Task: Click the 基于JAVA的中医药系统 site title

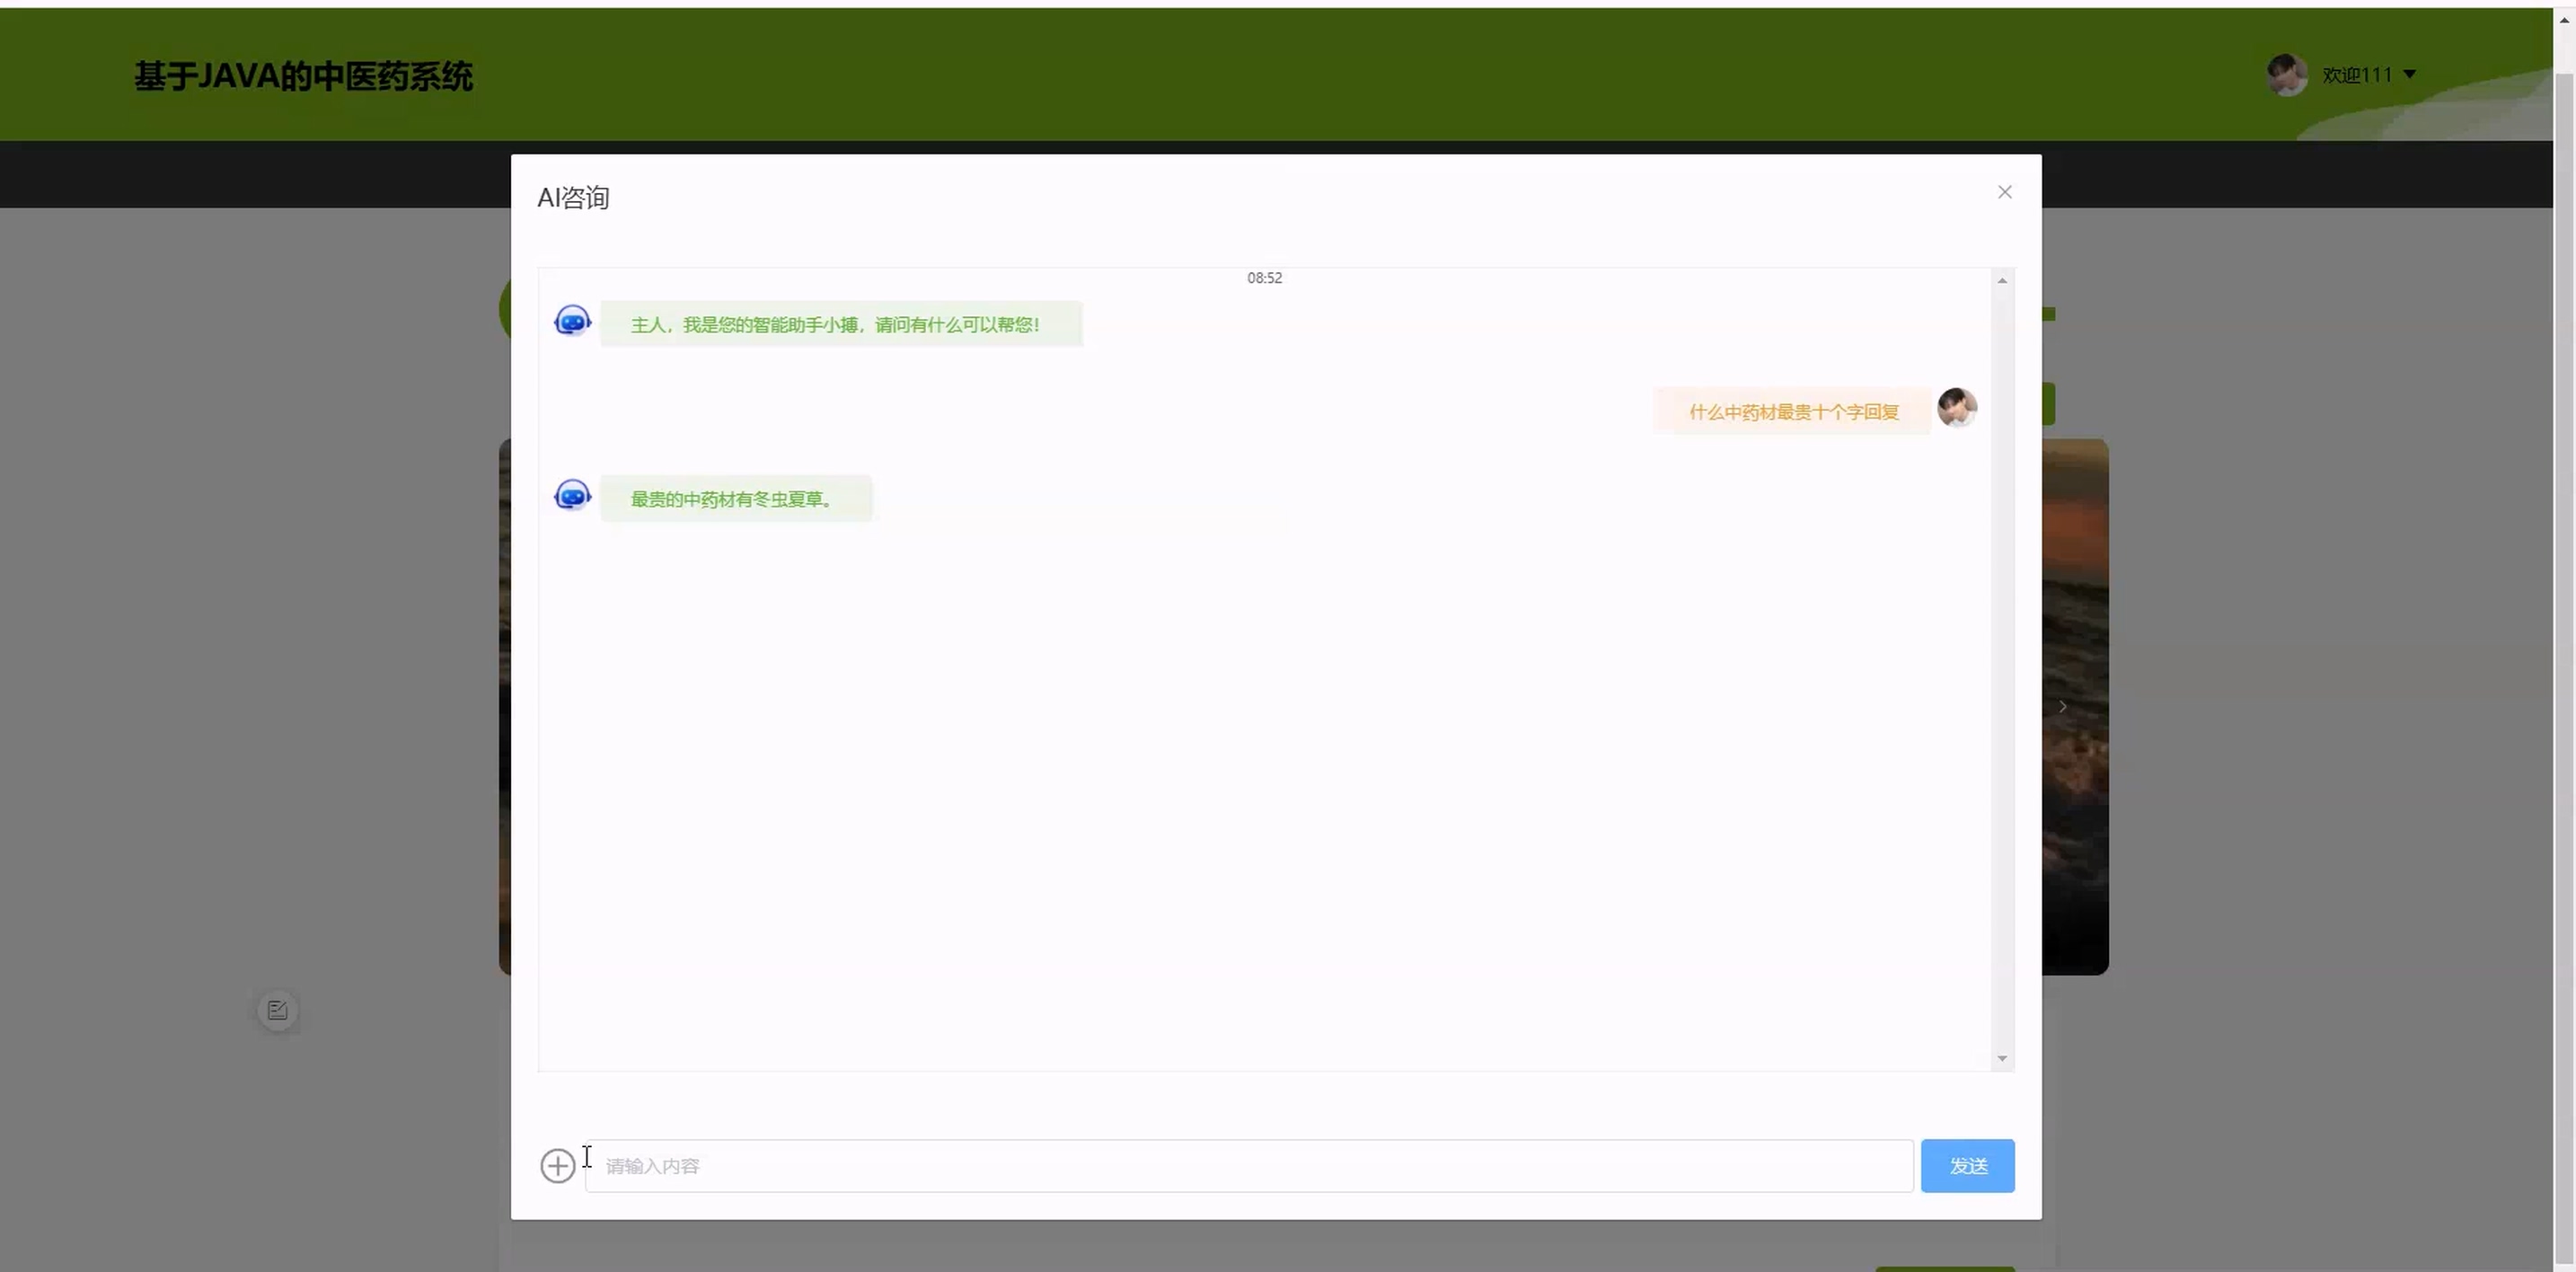Action: pyautogui.click(x=303, y=76)
